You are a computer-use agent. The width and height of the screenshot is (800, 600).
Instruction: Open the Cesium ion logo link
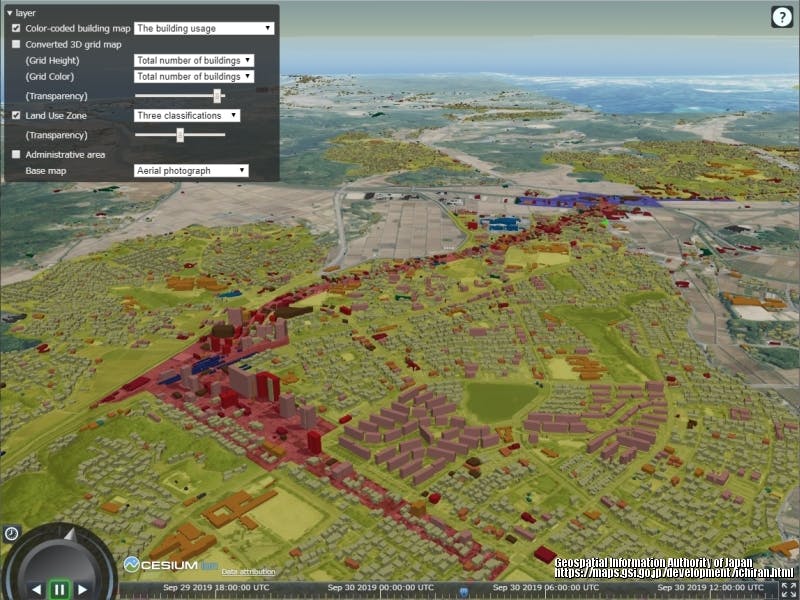tap(170, 564)
